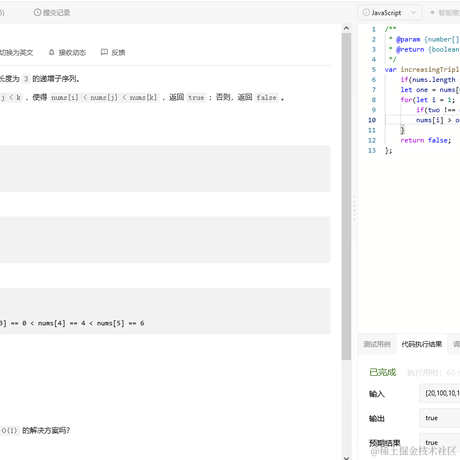Viewport: 460px width, 460px height.
Task: Open the 反馈 feedback link
Action: pyautogui.click(x=113, y=52)
